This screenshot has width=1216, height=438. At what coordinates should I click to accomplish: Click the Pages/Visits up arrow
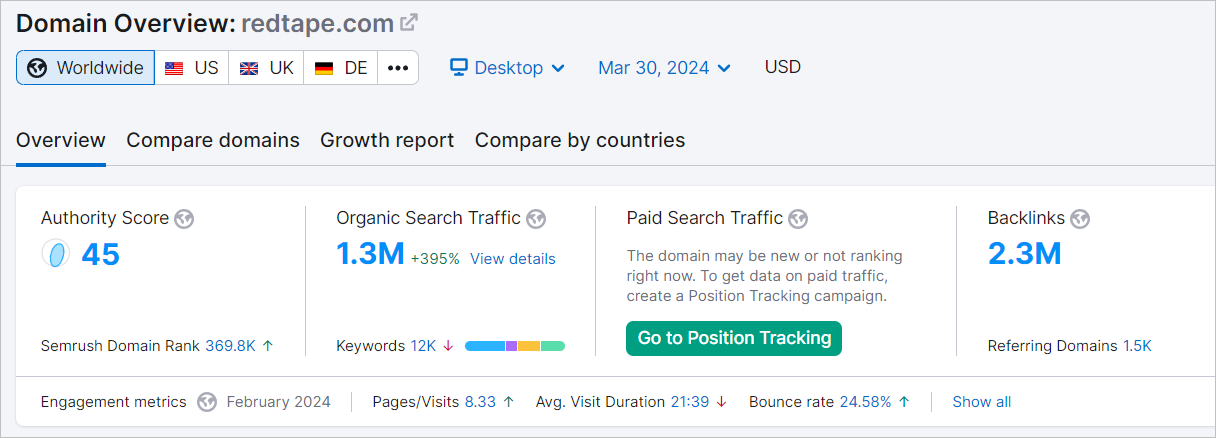(508, 402)
